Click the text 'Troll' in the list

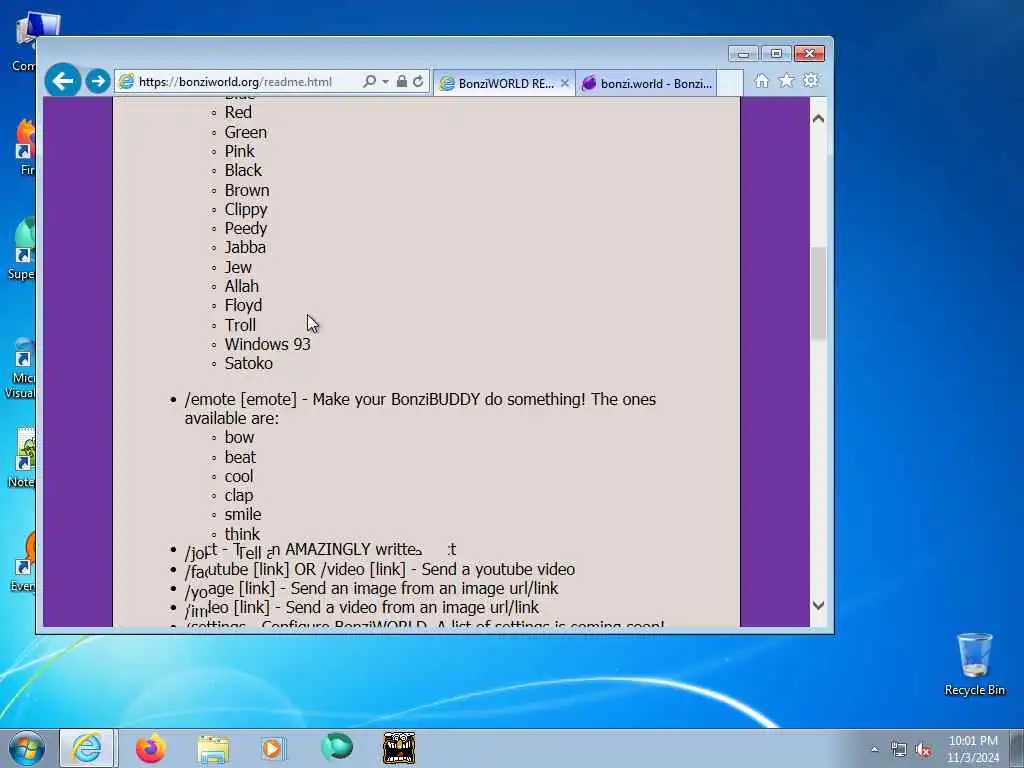(240, 325)
